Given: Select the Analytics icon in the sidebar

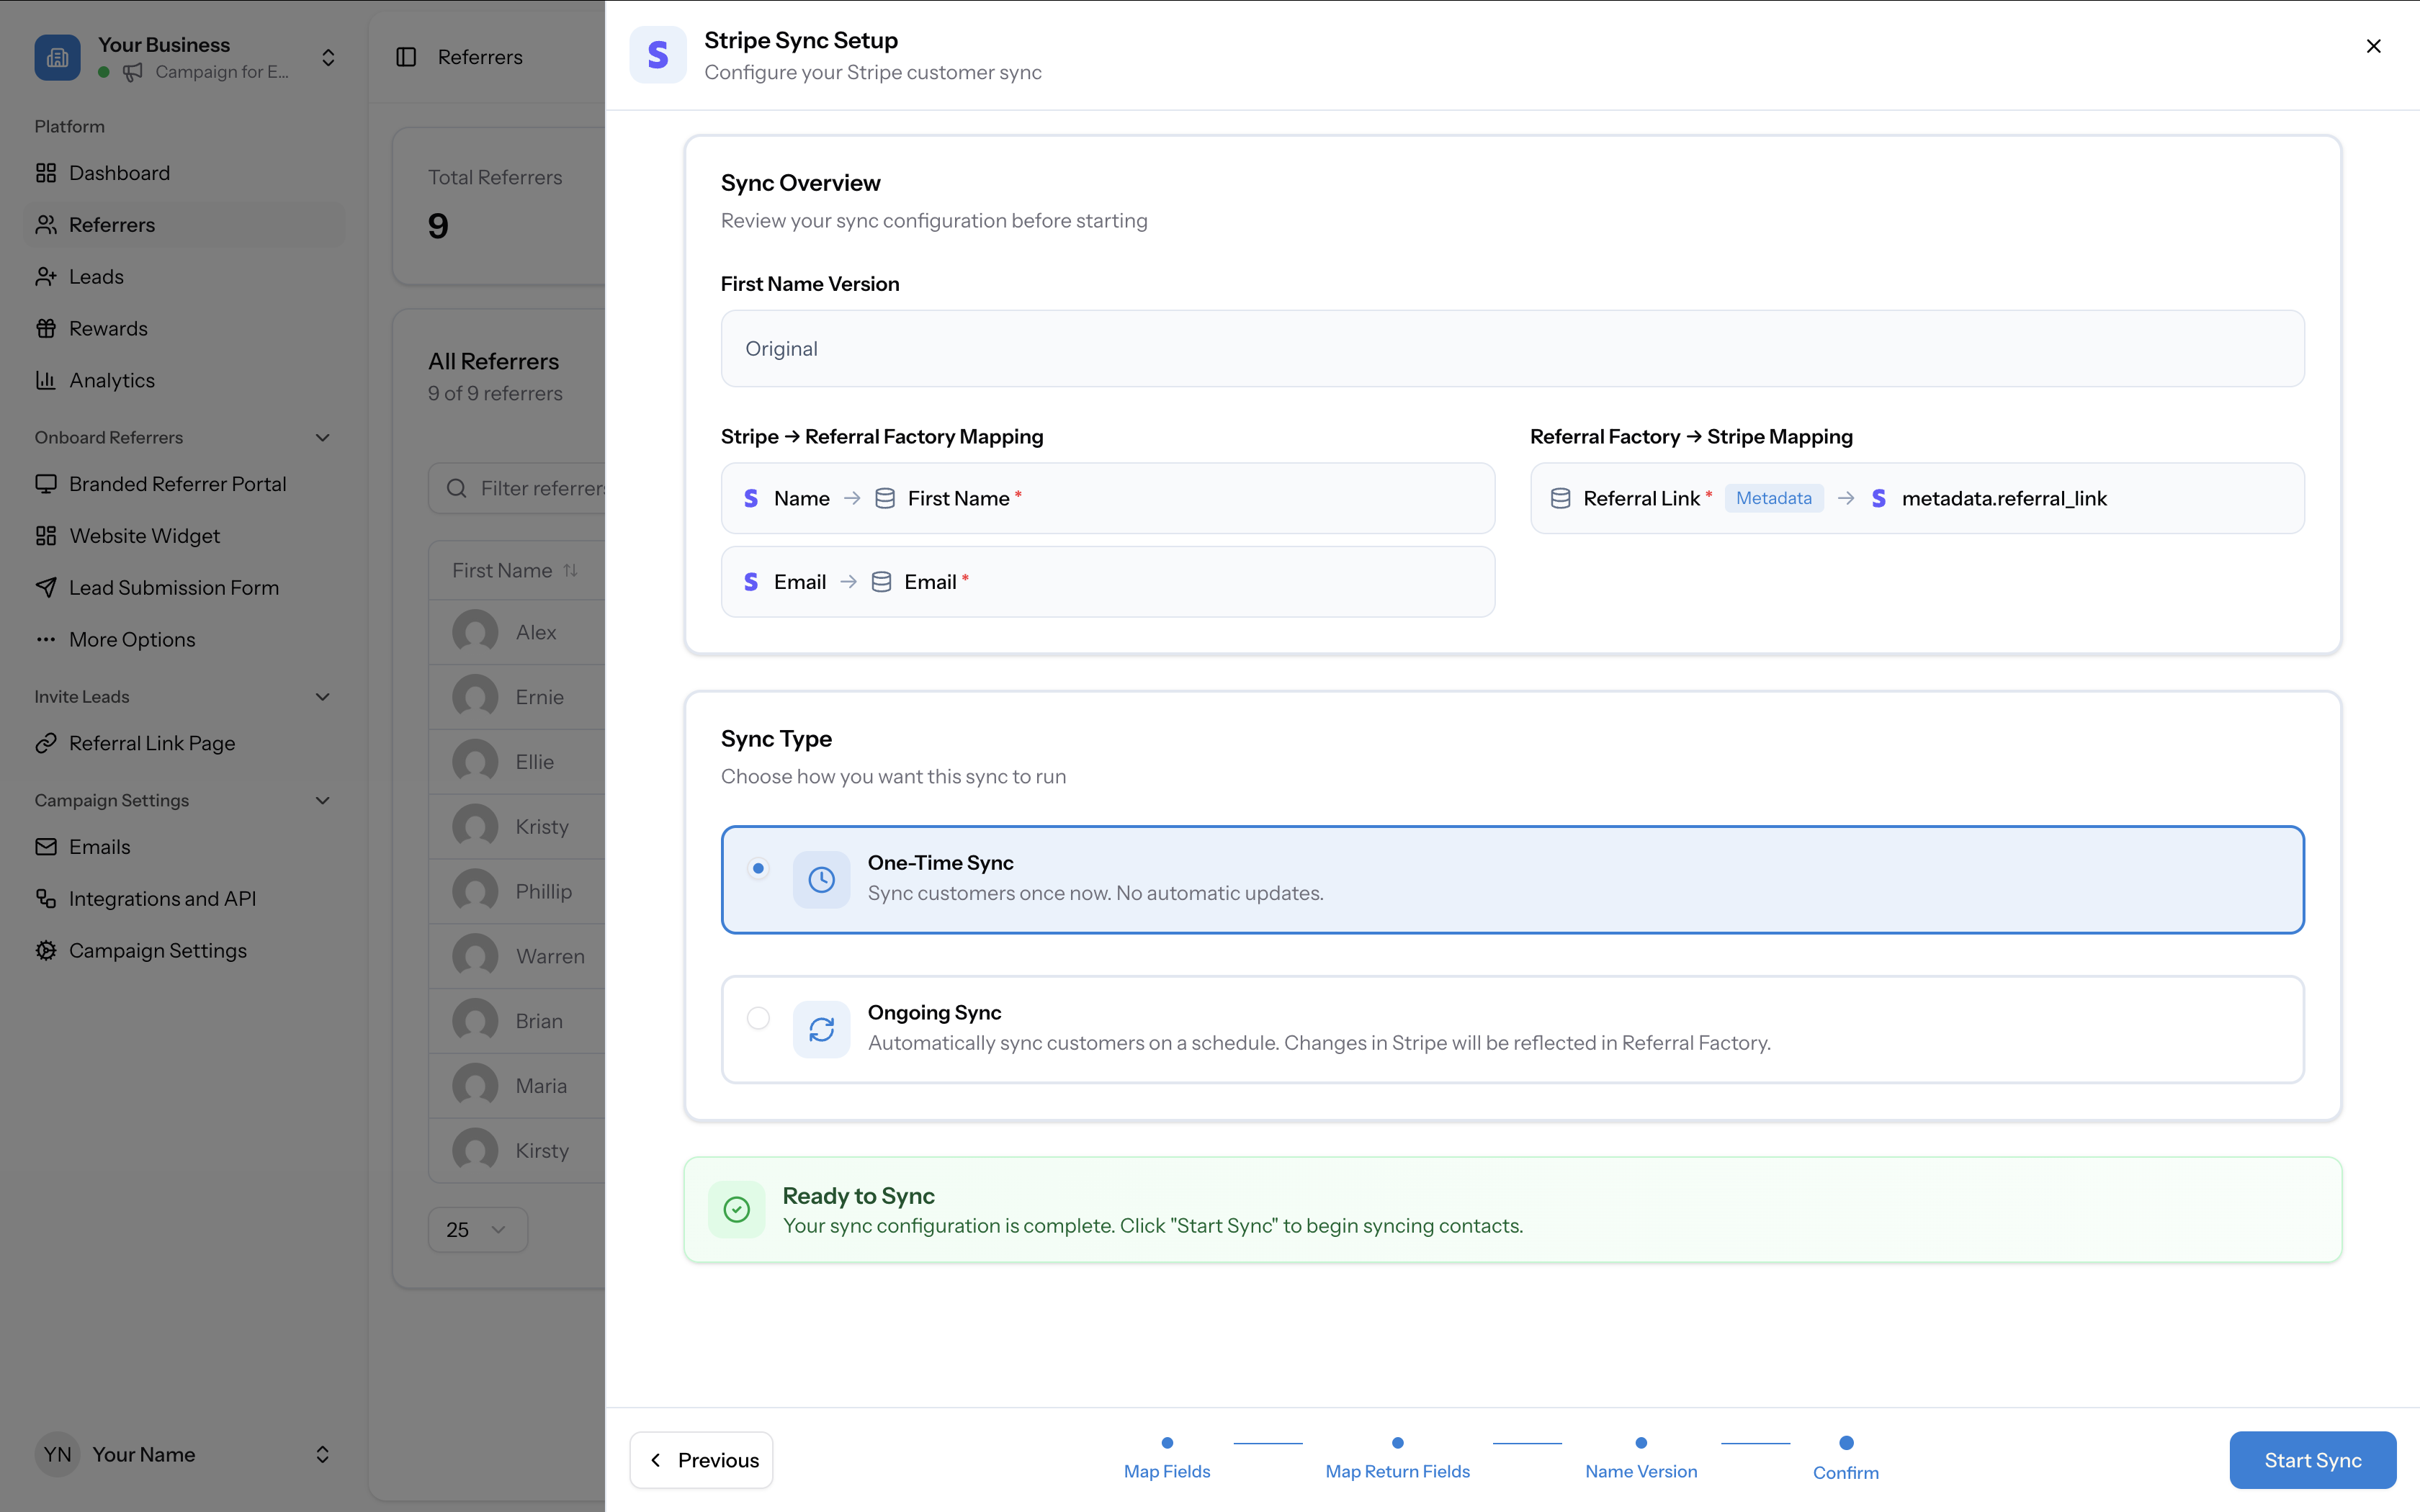Looking at the screenshot, I should [46, 379].
